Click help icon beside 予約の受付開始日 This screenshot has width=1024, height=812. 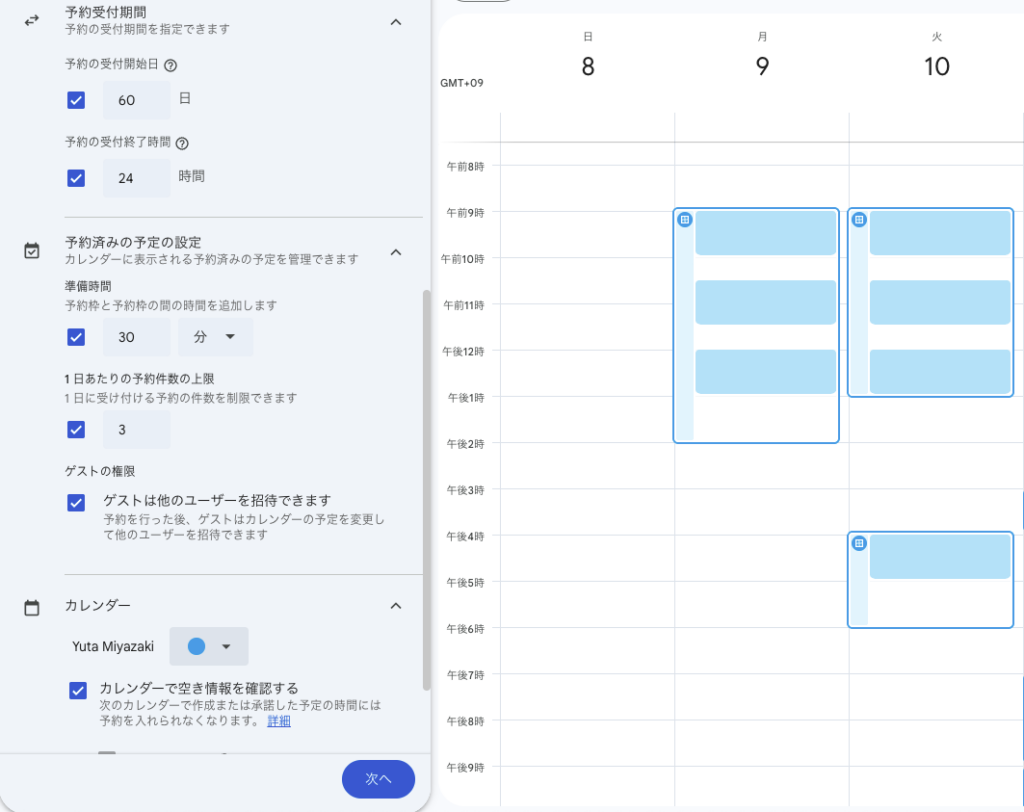[x=170, y=65]
